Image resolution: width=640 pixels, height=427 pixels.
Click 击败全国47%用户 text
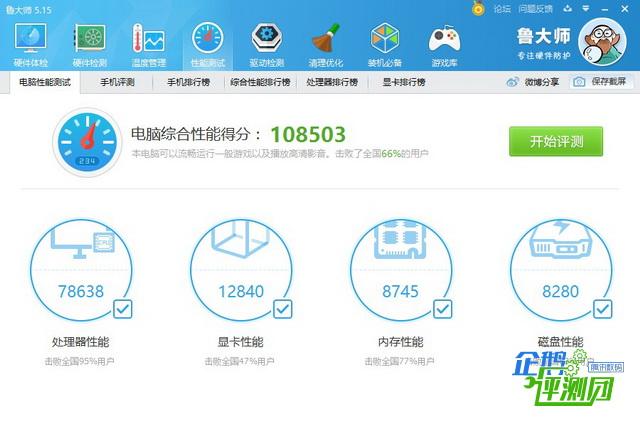tap(240, 361)
